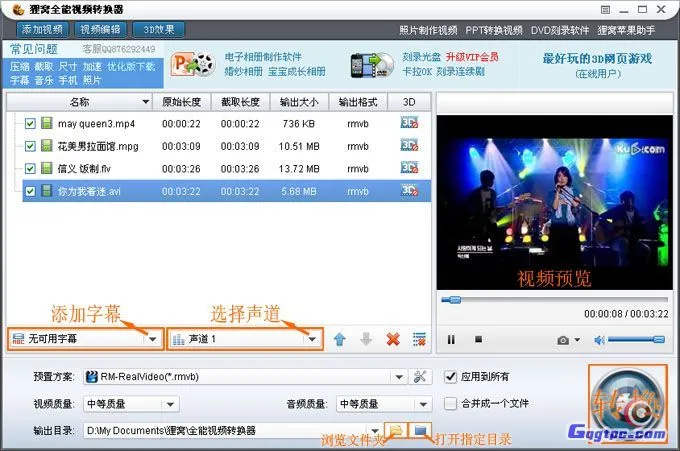Open the DVD刻录软件 link
This screenshot has width=680, height=451.
(560, 30)
